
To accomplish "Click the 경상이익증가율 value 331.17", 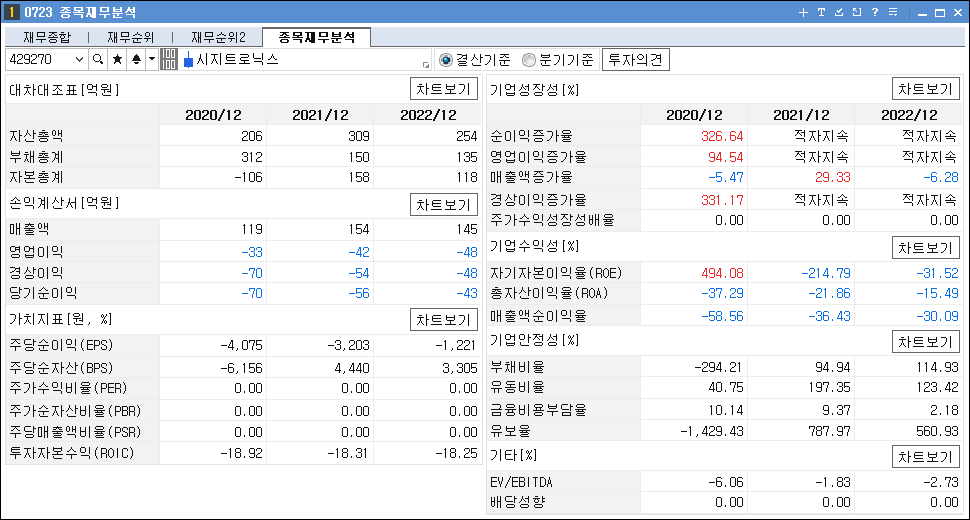I will (723, 200).
